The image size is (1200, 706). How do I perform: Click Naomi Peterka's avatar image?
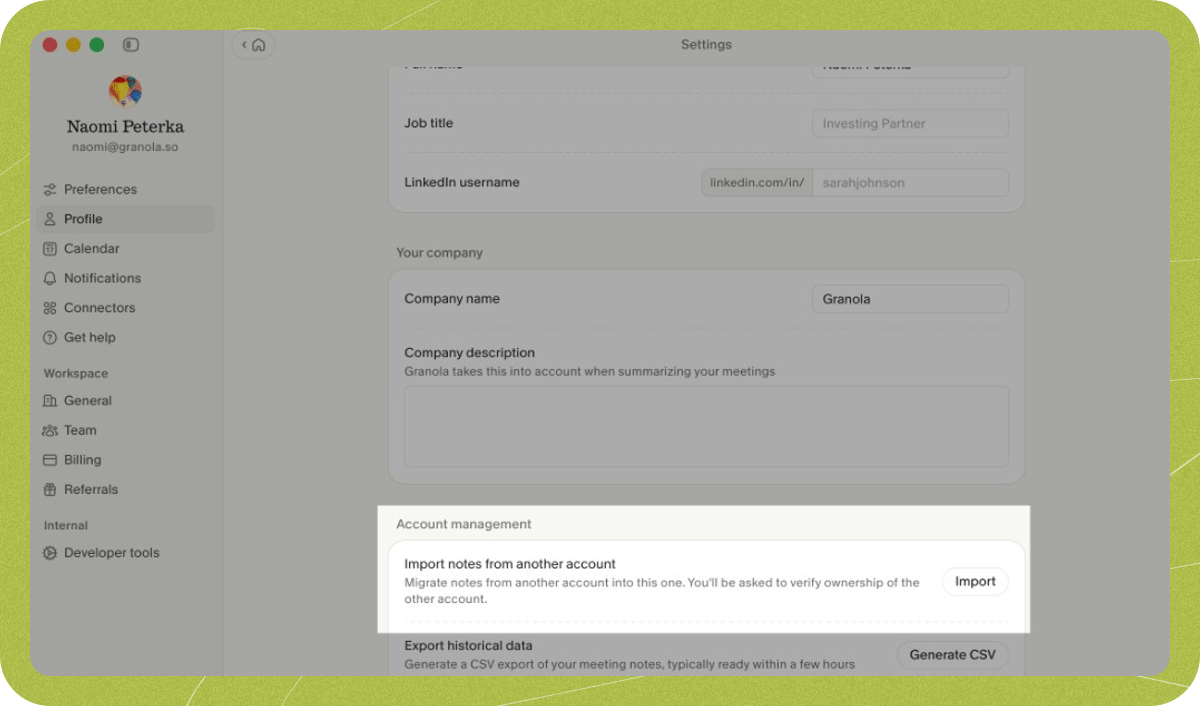pos(125,92)
